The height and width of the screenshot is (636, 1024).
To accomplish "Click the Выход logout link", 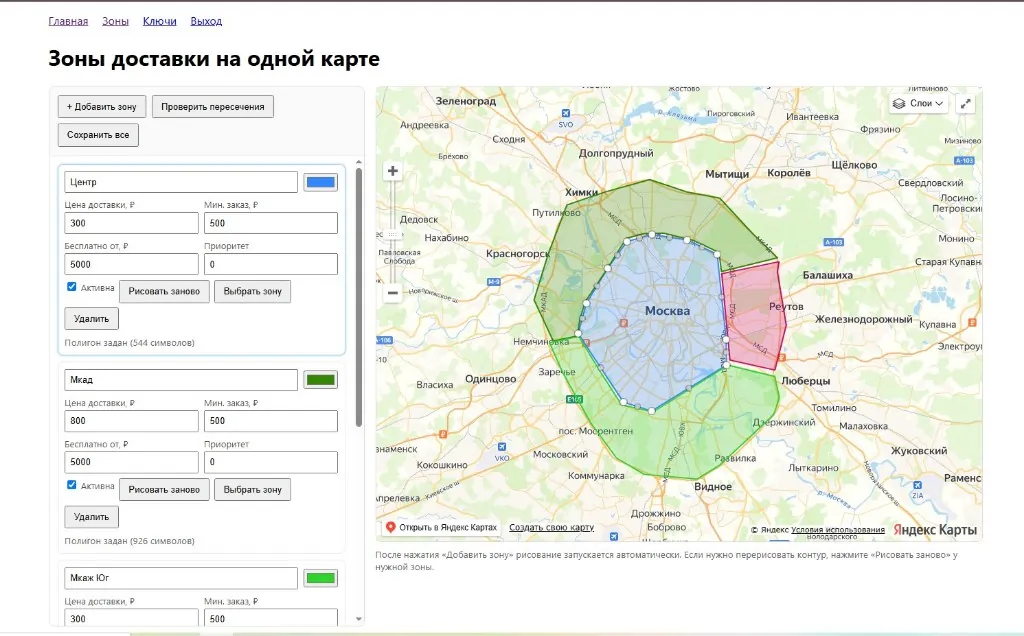I will (x=206, y=21).
